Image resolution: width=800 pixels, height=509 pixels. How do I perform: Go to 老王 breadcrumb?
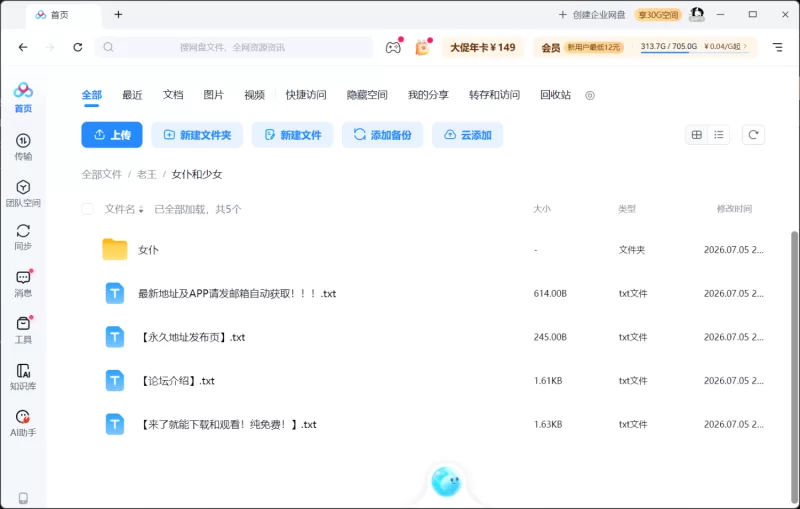tap(147, 174)
